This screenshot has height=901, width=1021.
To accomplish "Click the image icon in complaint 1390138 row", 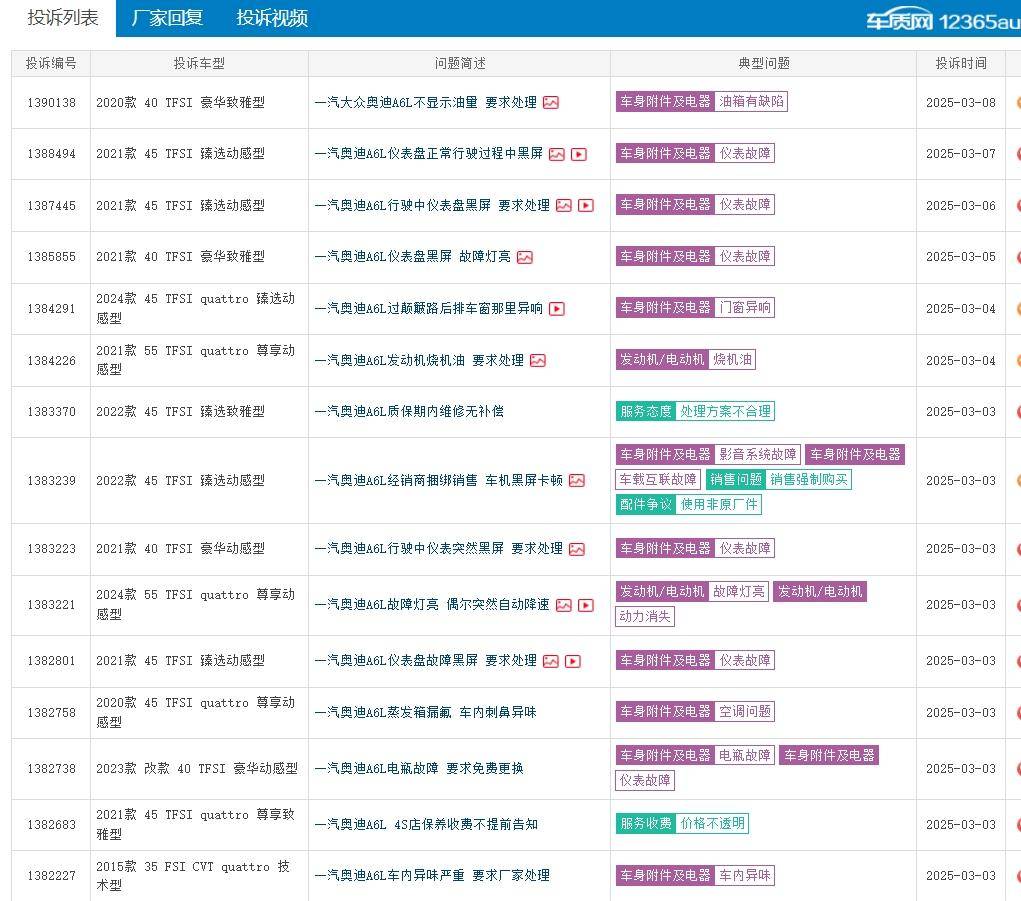I will [551, 102].
